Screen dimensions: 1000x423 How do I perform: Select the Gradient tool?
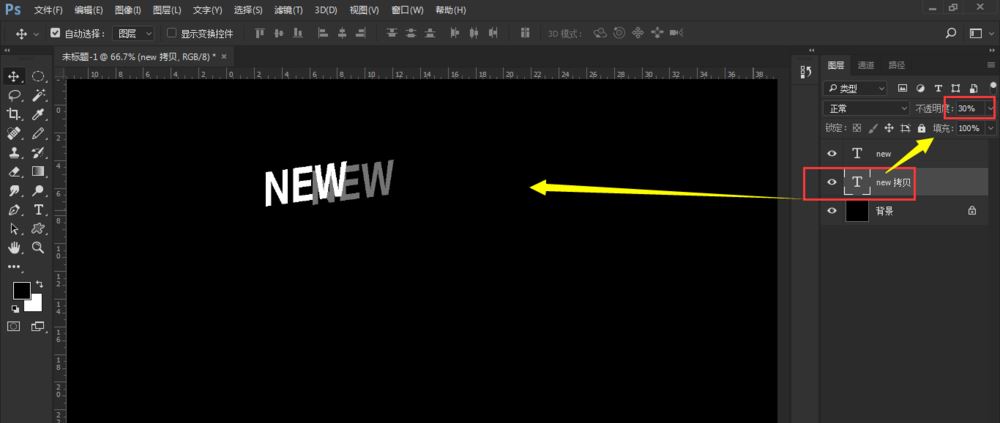38,172
